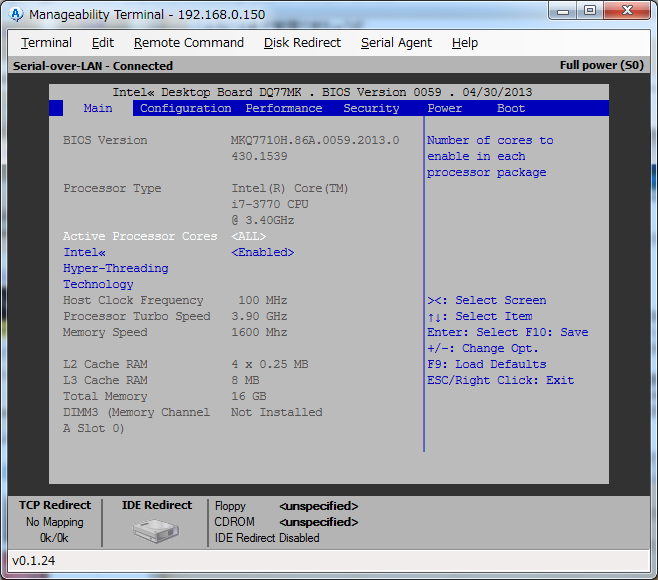Change Active Processor Cores <ALL> option
This screenshot has height=580, width=658.
(x=249, y=236)
